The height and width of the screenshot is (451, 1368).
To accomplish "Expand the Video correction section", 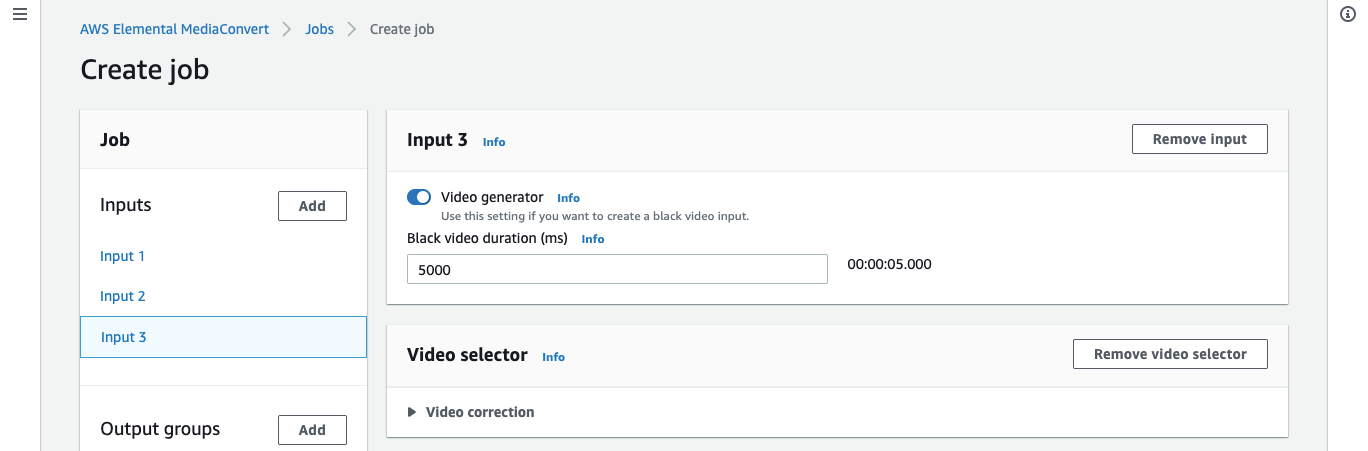I will pos(471,412).
